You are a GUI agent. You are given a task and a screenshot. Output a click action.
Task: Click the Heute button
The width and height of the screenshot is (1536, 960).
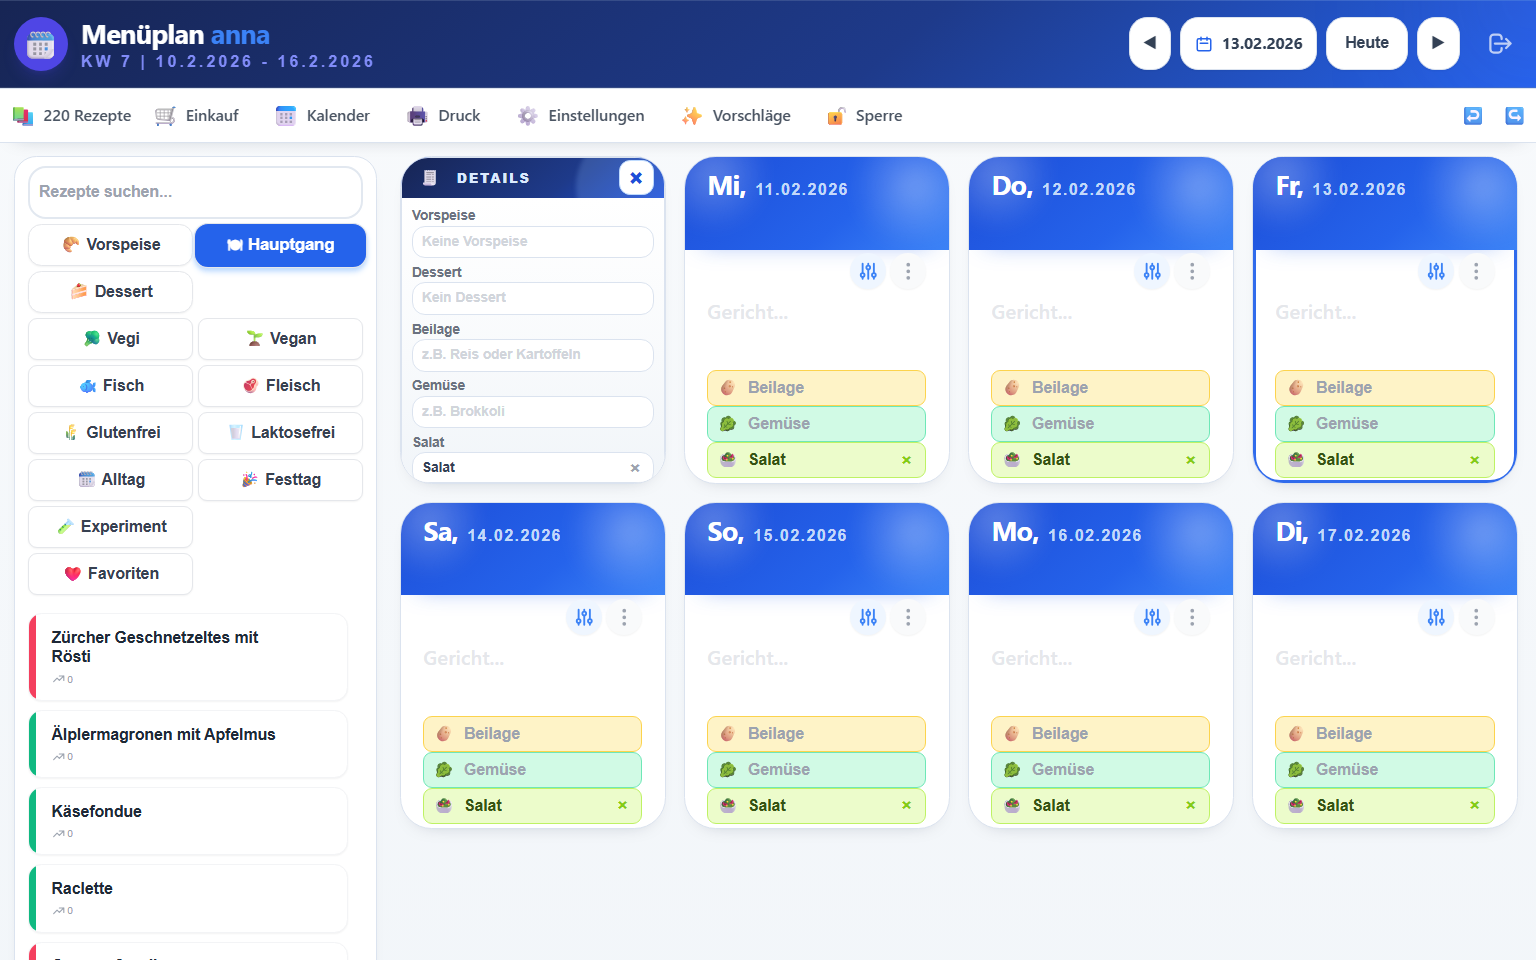(x=1366, y=43)
